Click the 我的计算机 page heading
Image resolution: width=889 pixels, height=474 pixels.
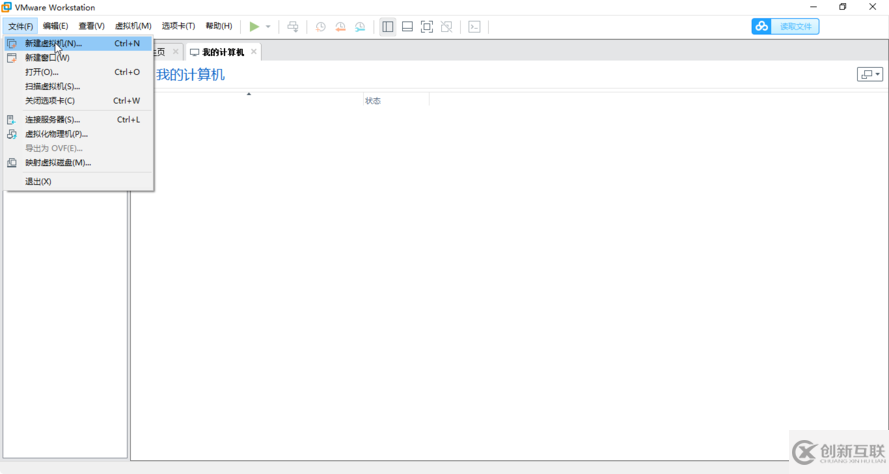pyautogui.click(x=190, y=75)
